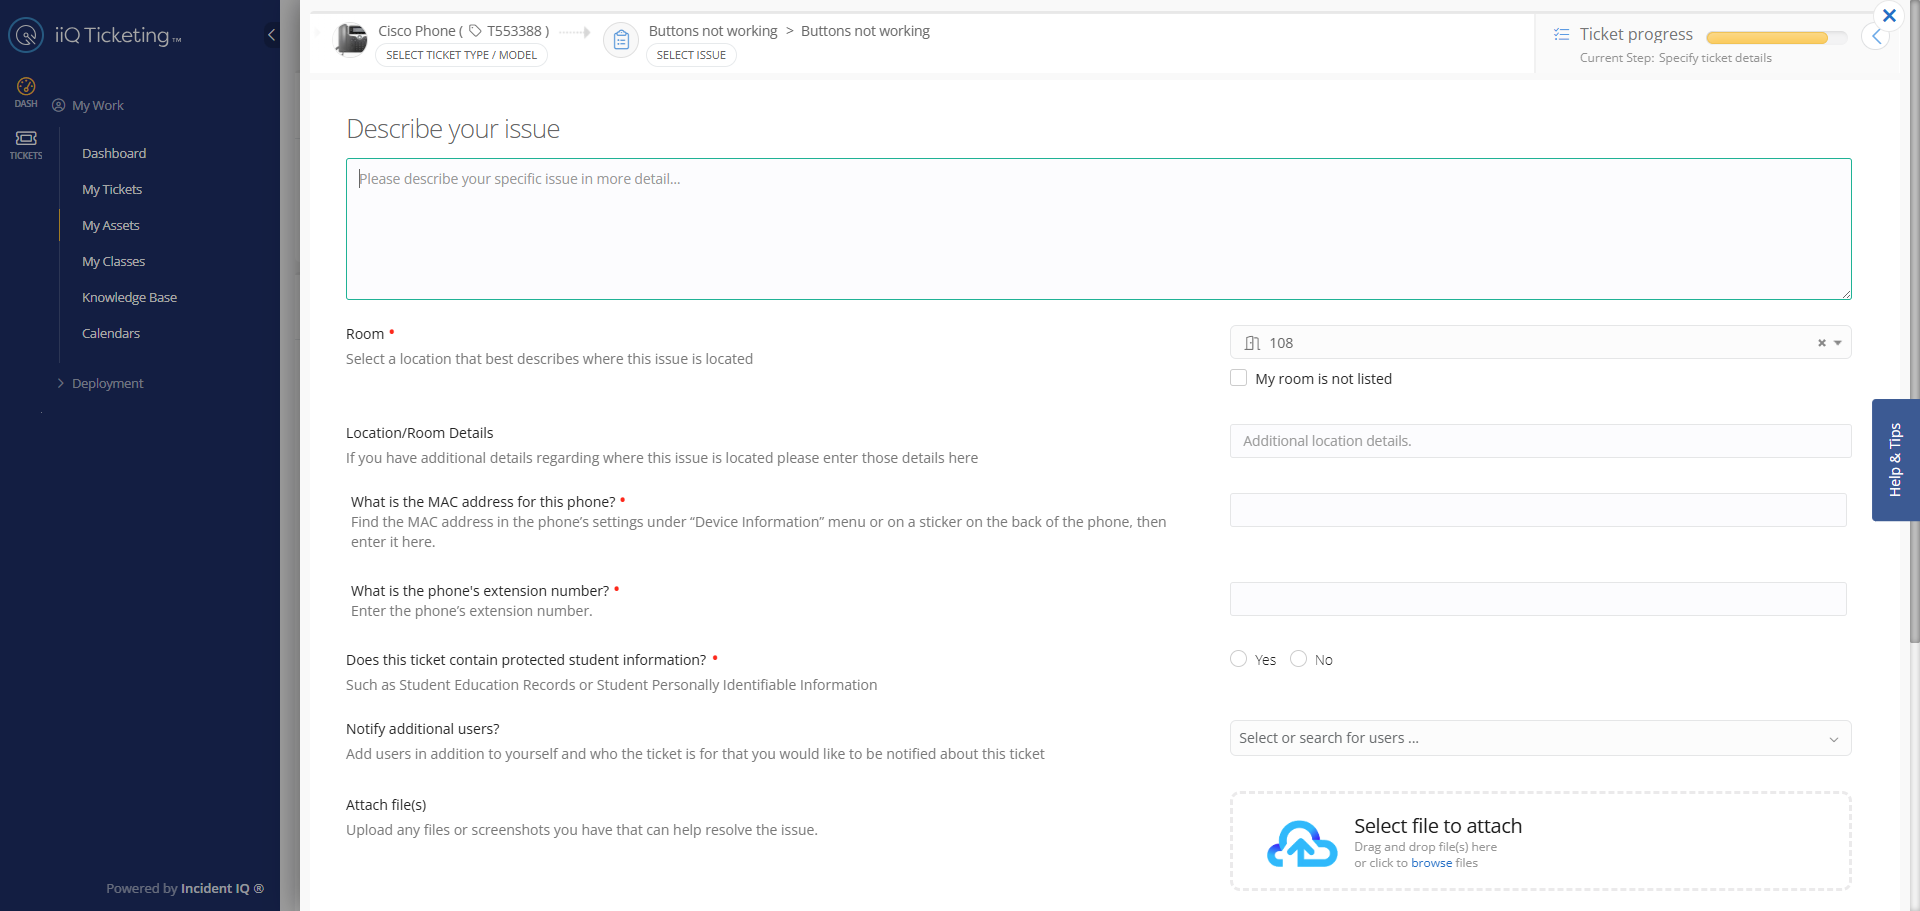Open the Tickets icon in left rail
This screenshot has height=911, width=1920.
coord(26,139)
